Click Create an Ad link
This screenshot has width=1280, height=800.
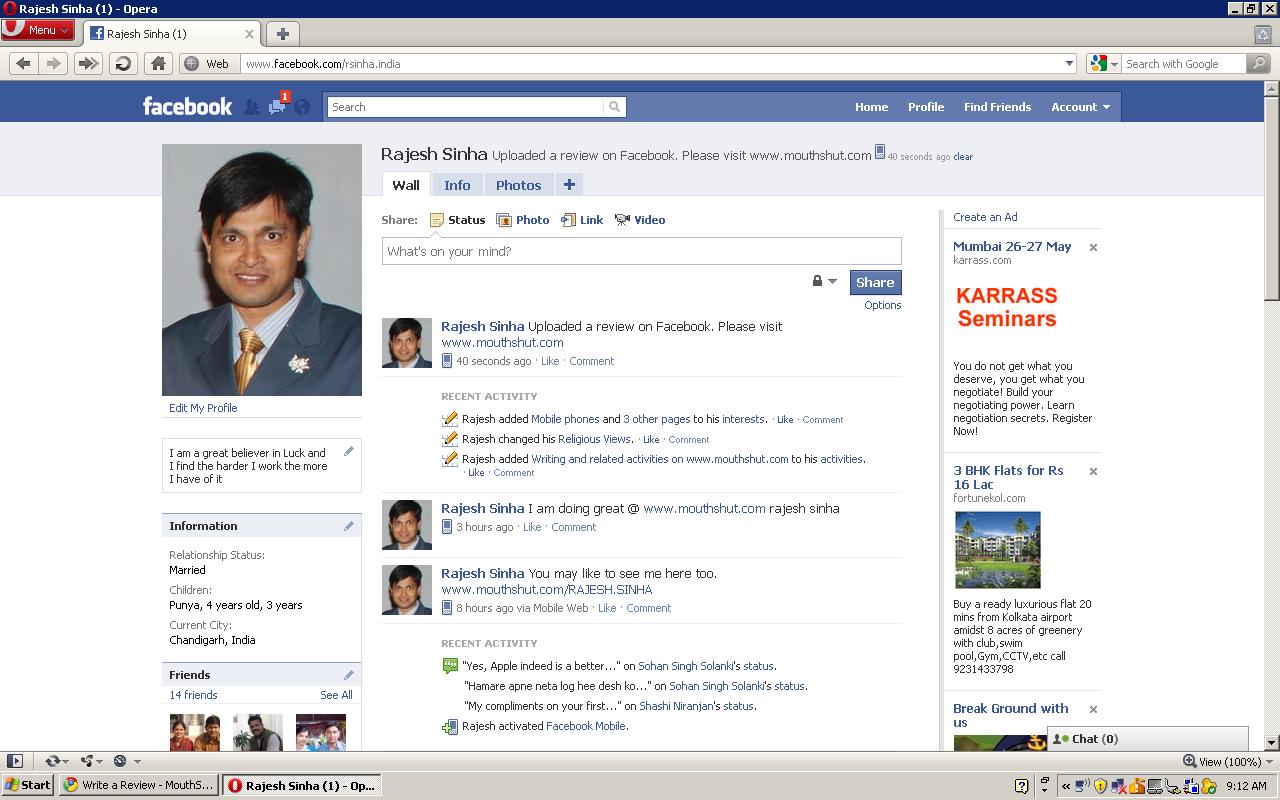pos(985,217)
